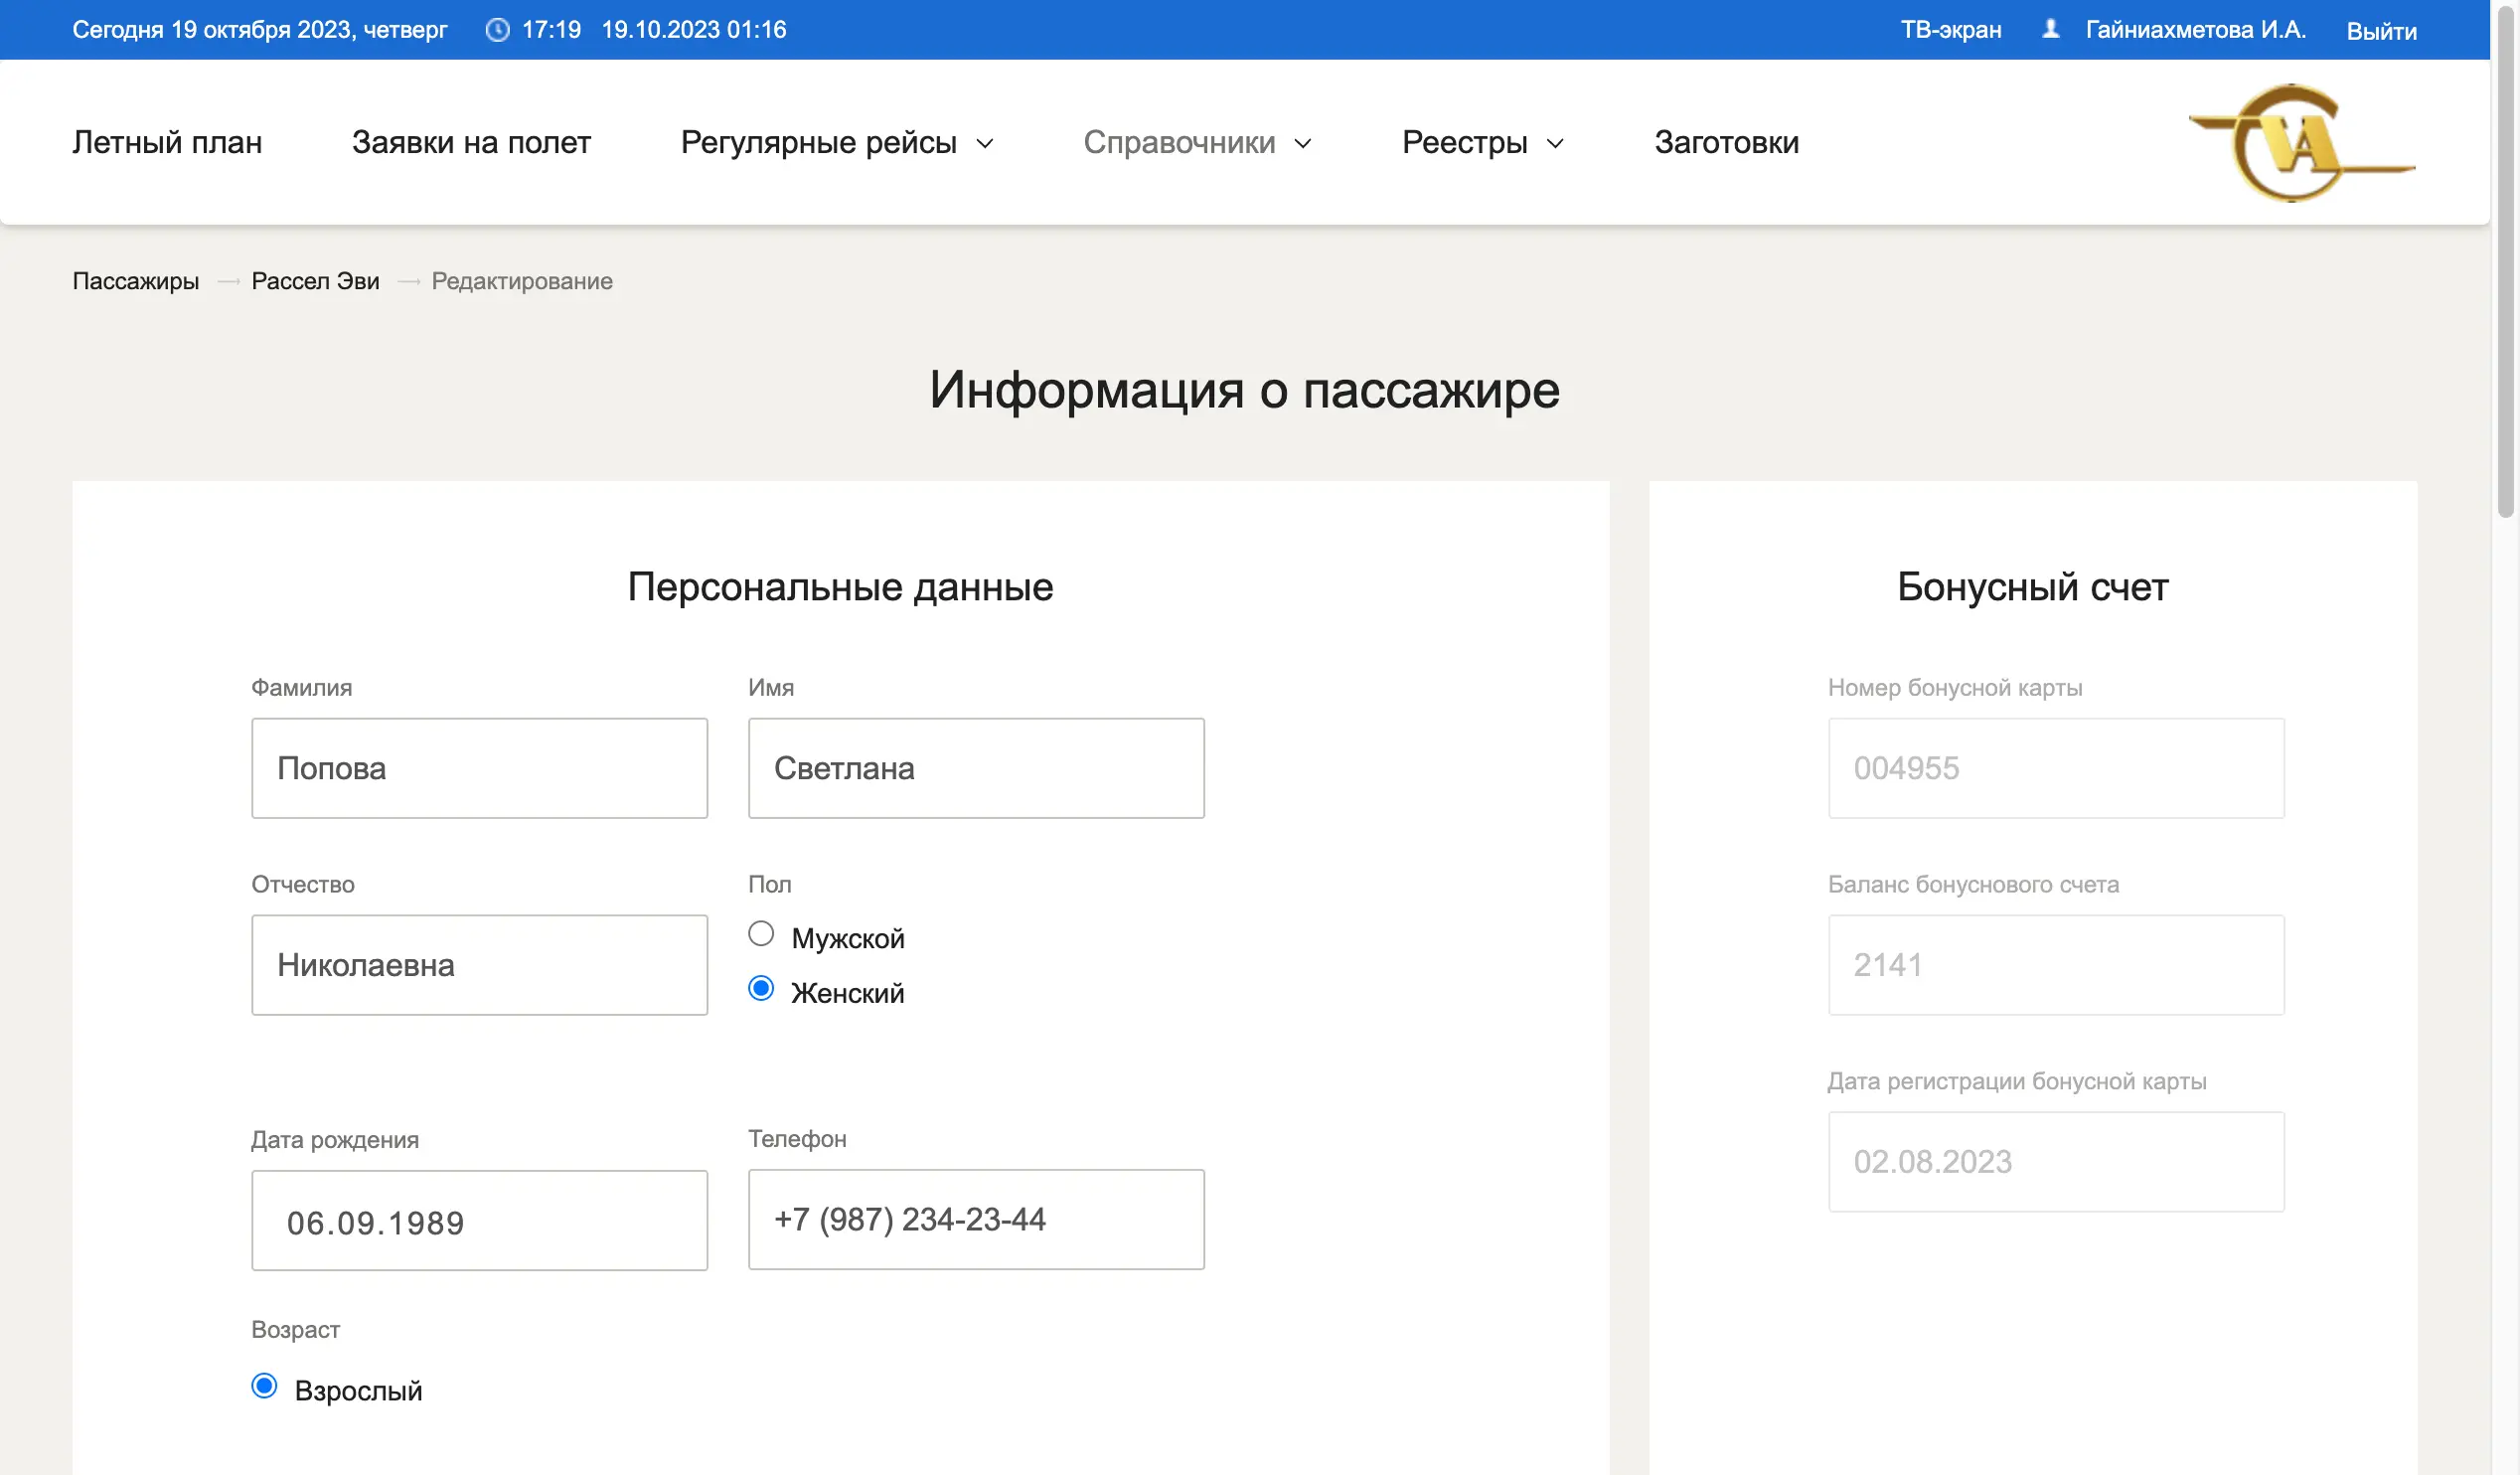Viewport: 2520px width, 1475px height.
Task: Expand the Регулярные рейсы dropdown menu
Action: click(838, 142)
